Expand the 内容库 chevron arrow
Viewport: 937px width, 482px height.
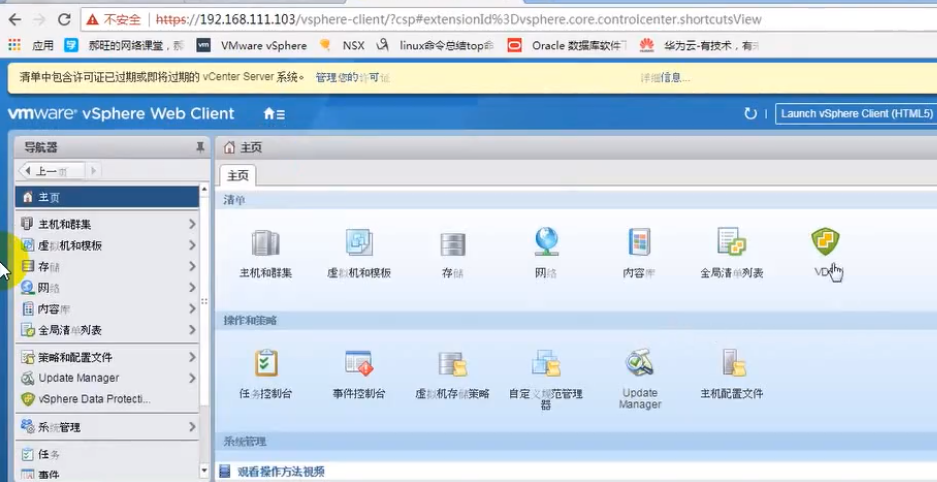(x=192, y=309)
